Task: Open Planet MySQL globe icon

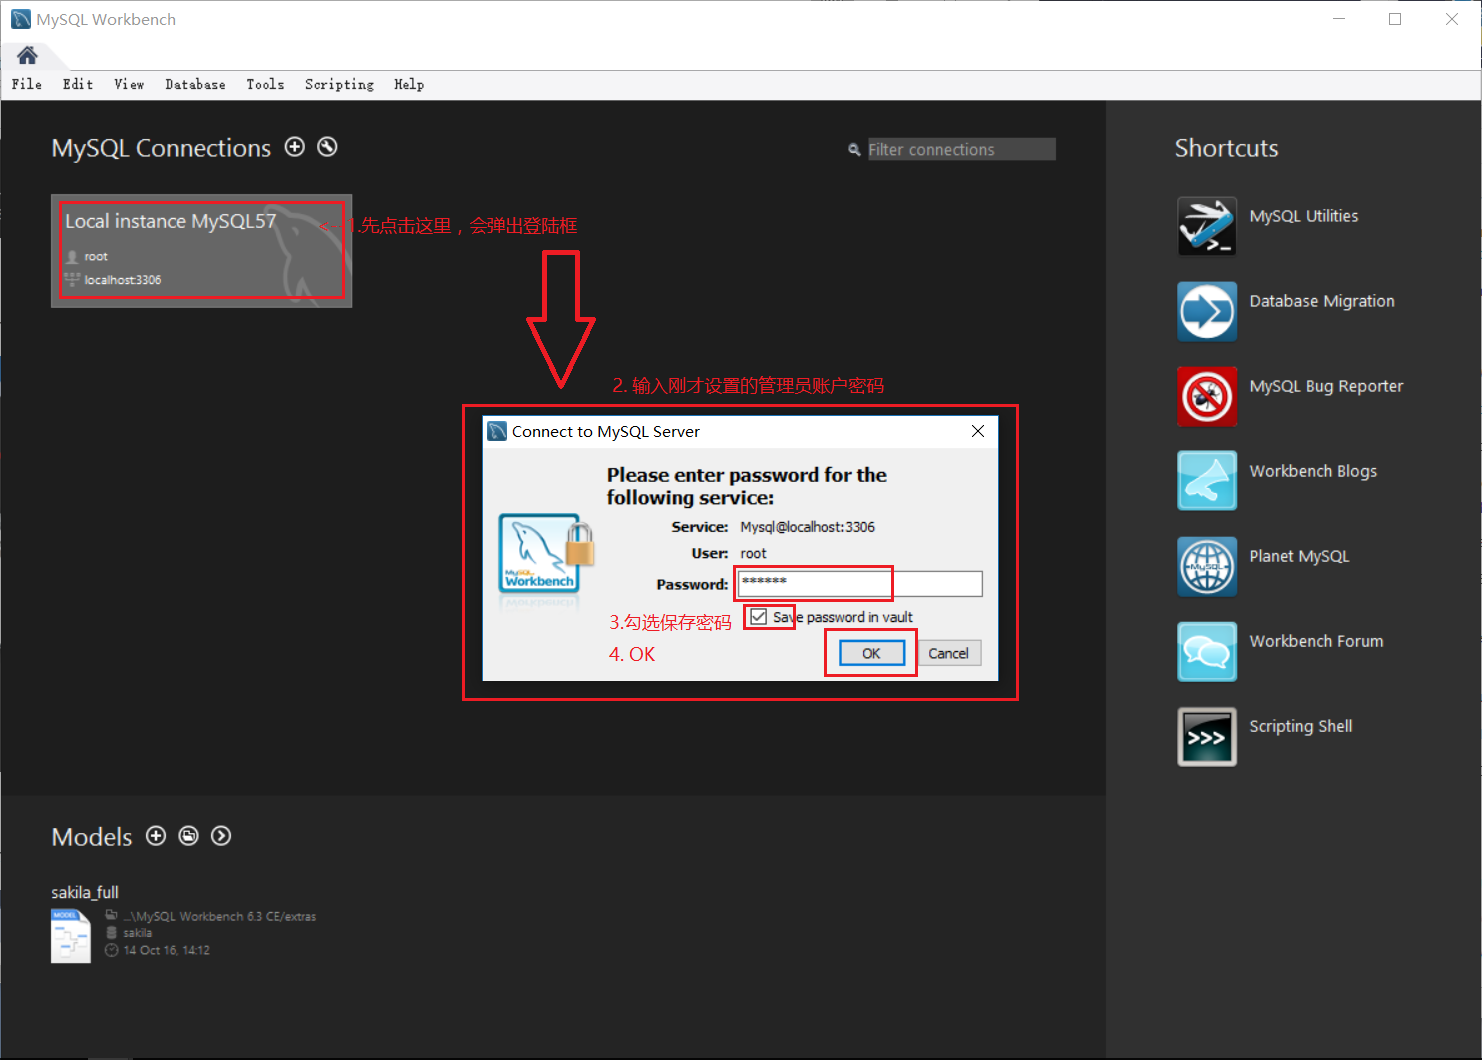Action: click(1207, 566)
